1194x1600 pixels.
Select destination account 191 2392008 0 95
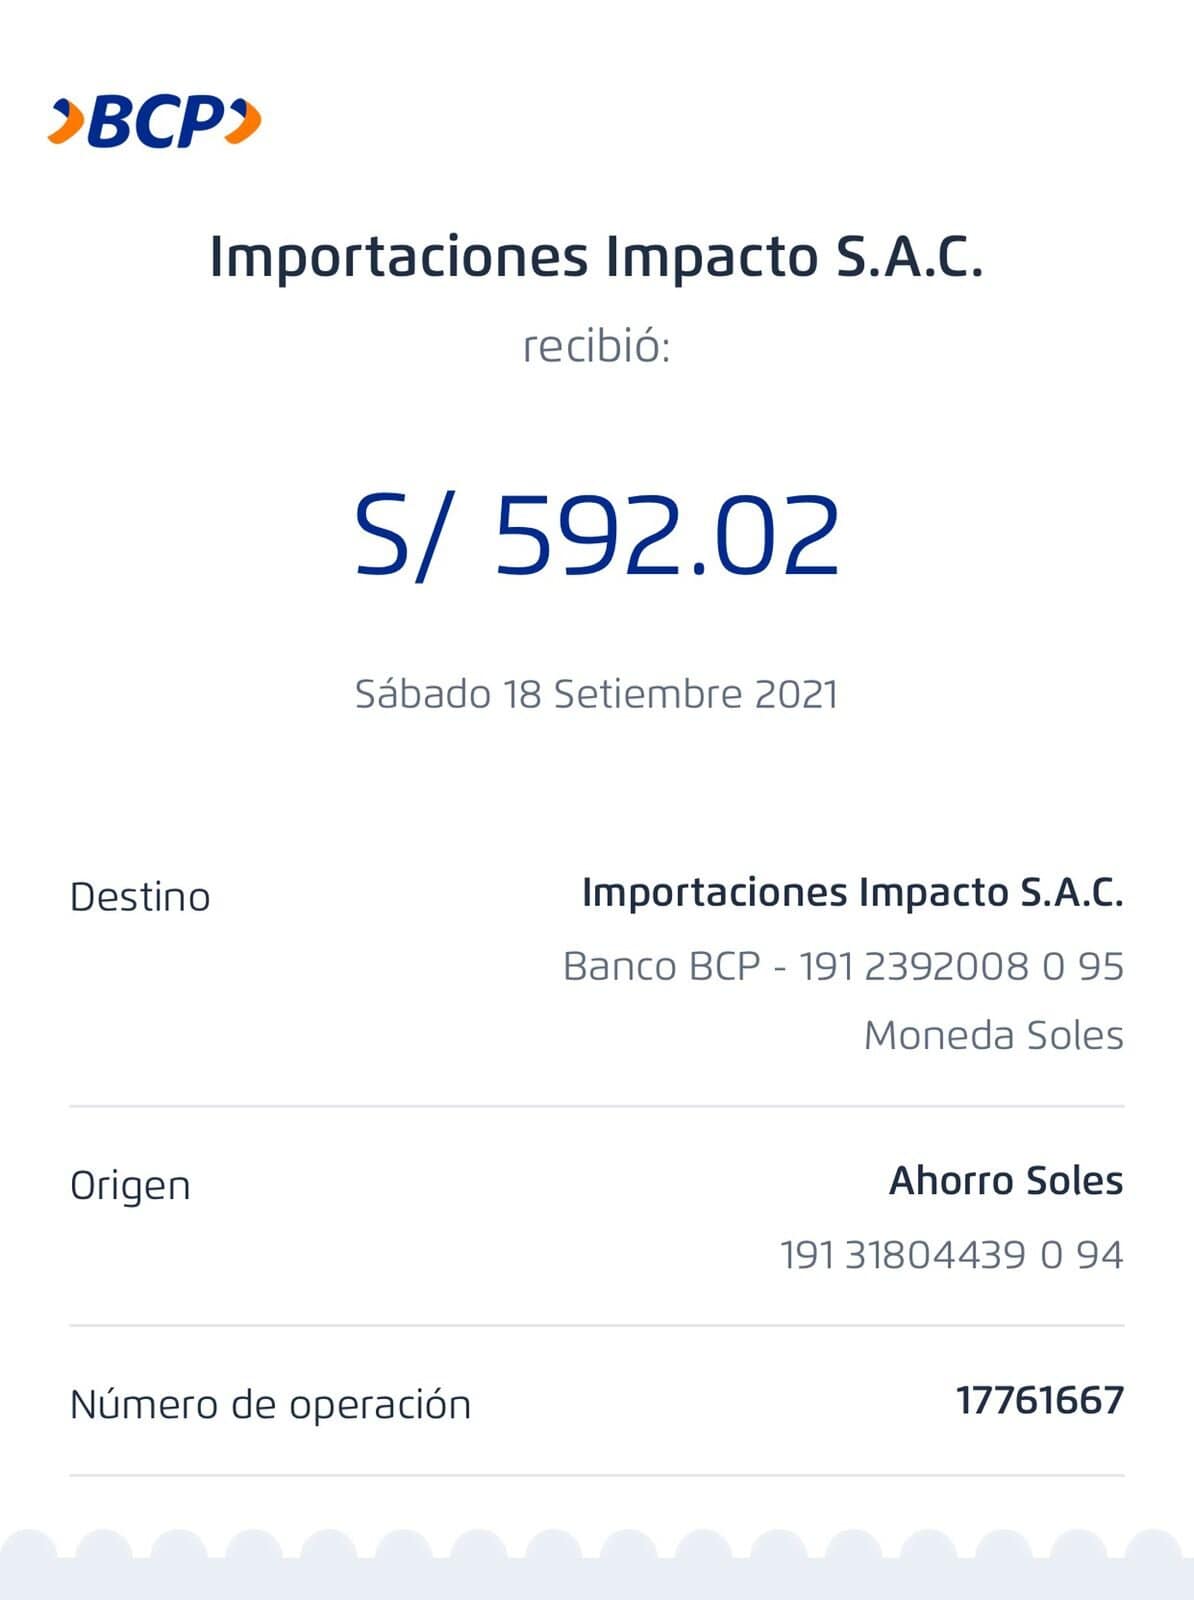(x=960, y=966)
